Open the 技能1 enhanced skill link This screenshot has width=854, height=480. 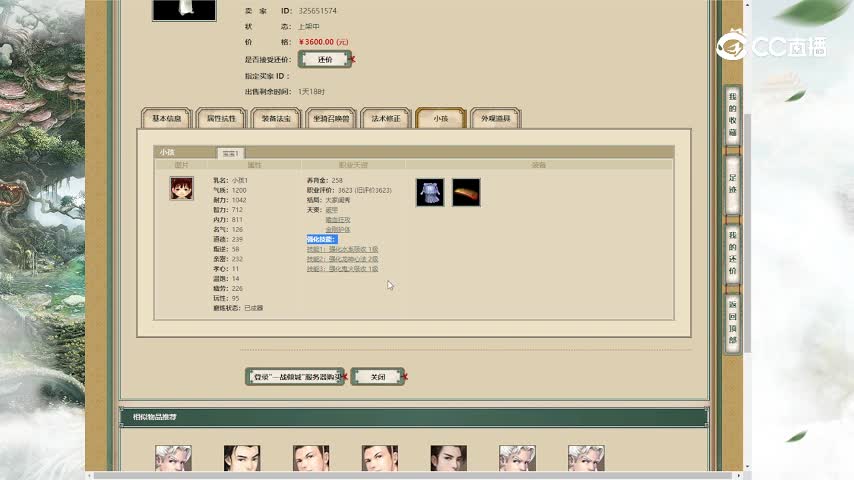click(x=342, y=249)
